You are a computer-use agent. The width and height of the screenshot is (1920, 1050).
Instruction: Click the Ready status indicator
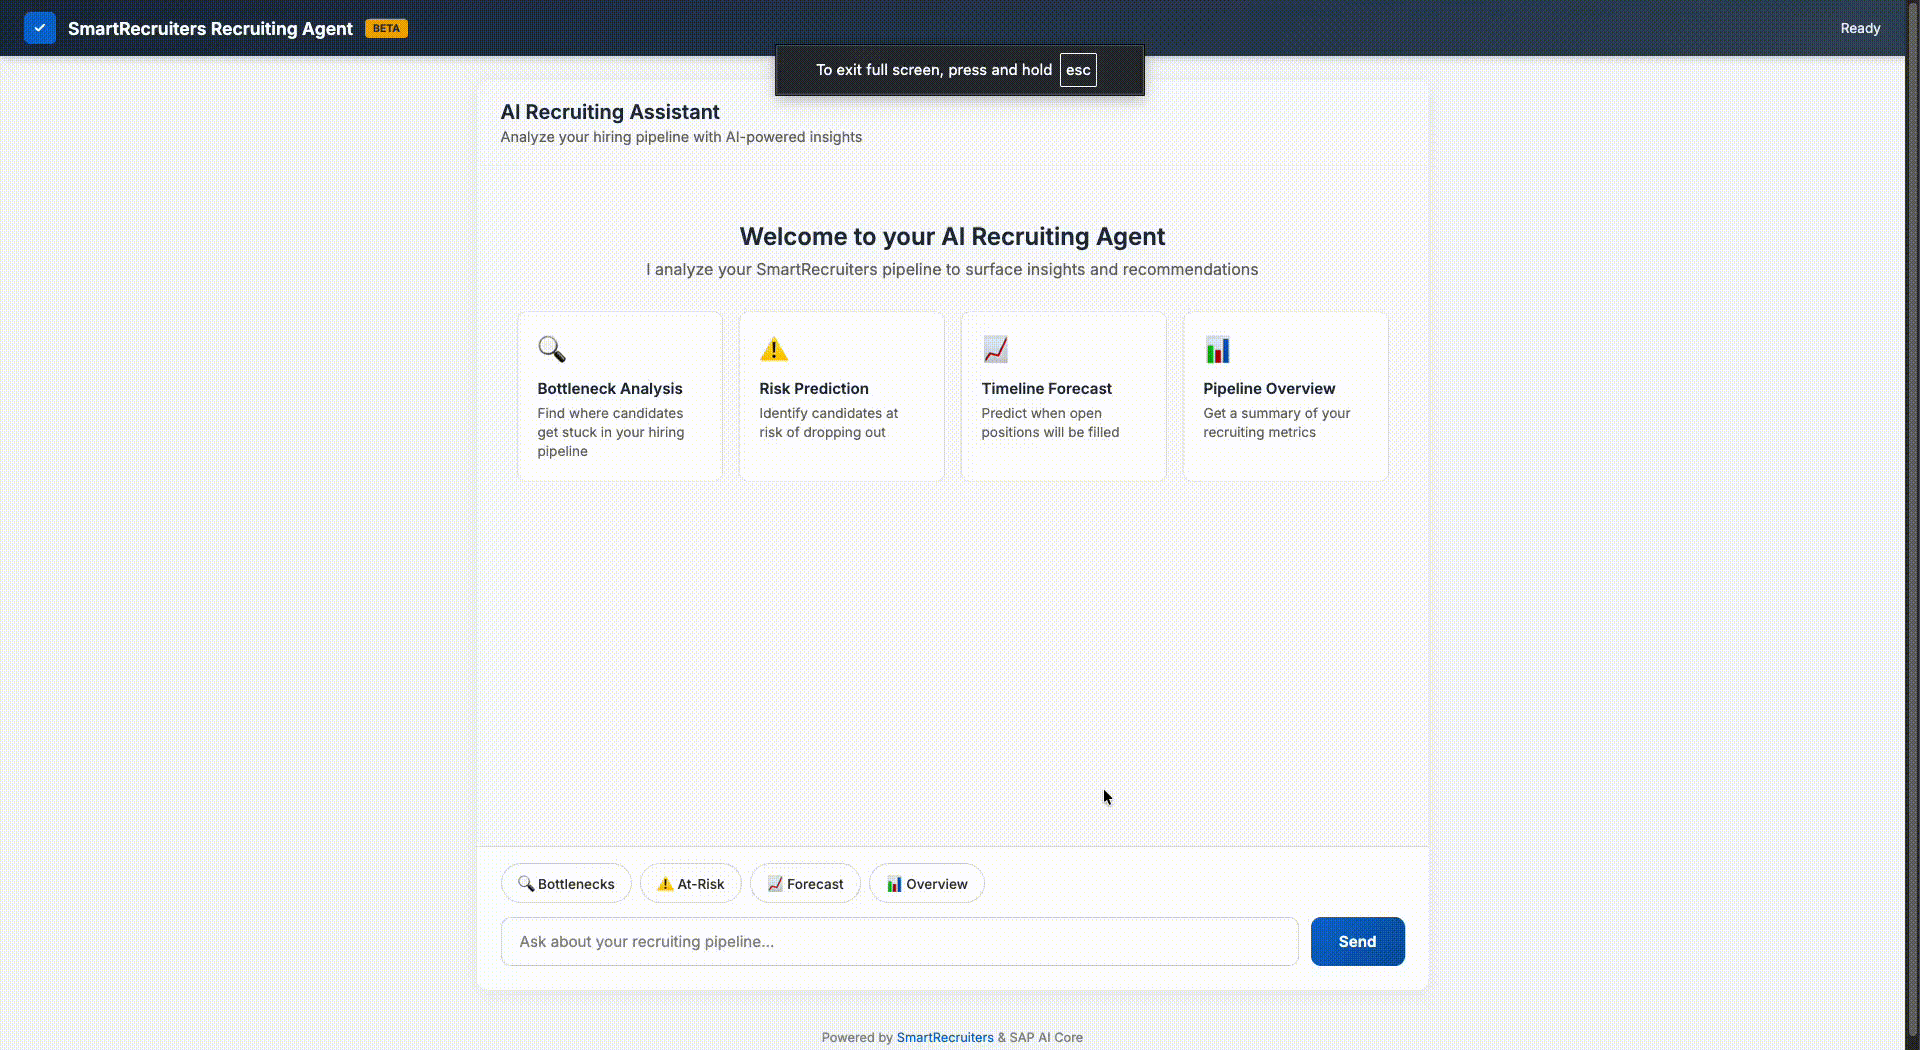click(1860, 28)
